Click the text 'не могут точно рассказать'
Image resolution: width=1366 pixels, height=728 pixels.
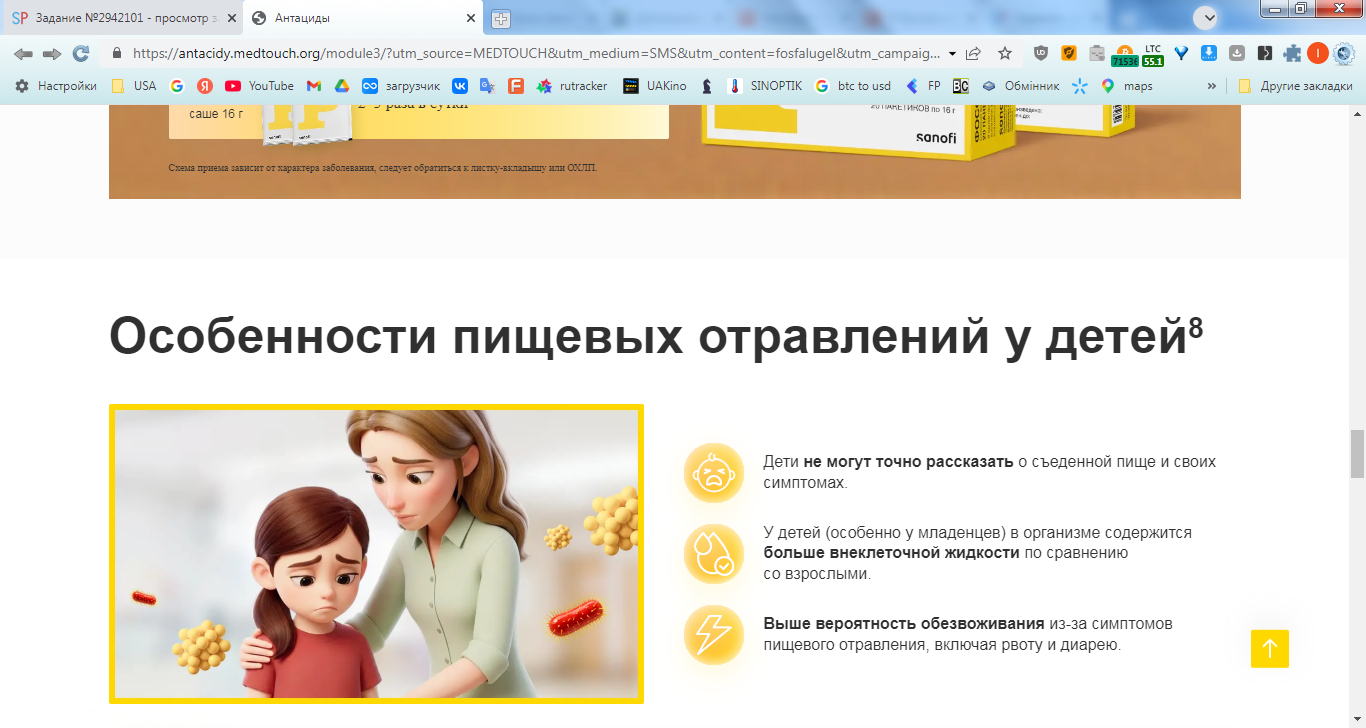[x=908, y=462]
